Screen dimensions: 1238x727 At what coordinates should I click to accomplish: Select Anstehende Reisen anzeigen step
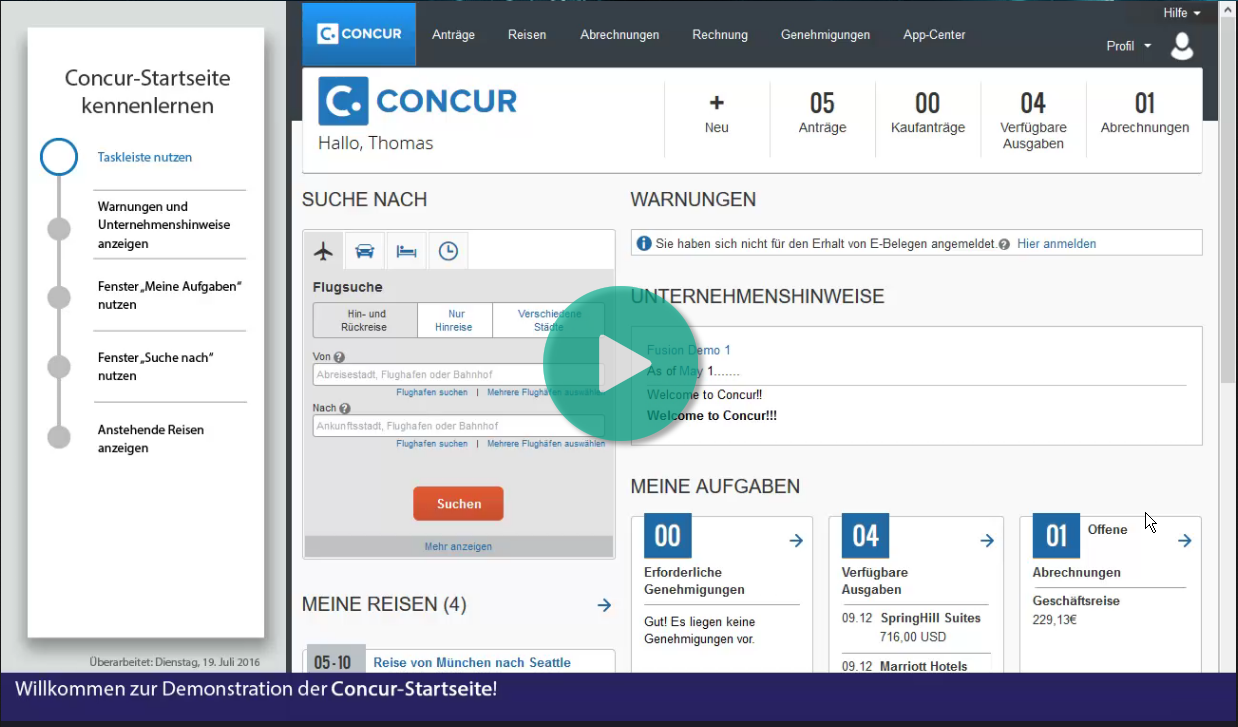coord(151,439)
